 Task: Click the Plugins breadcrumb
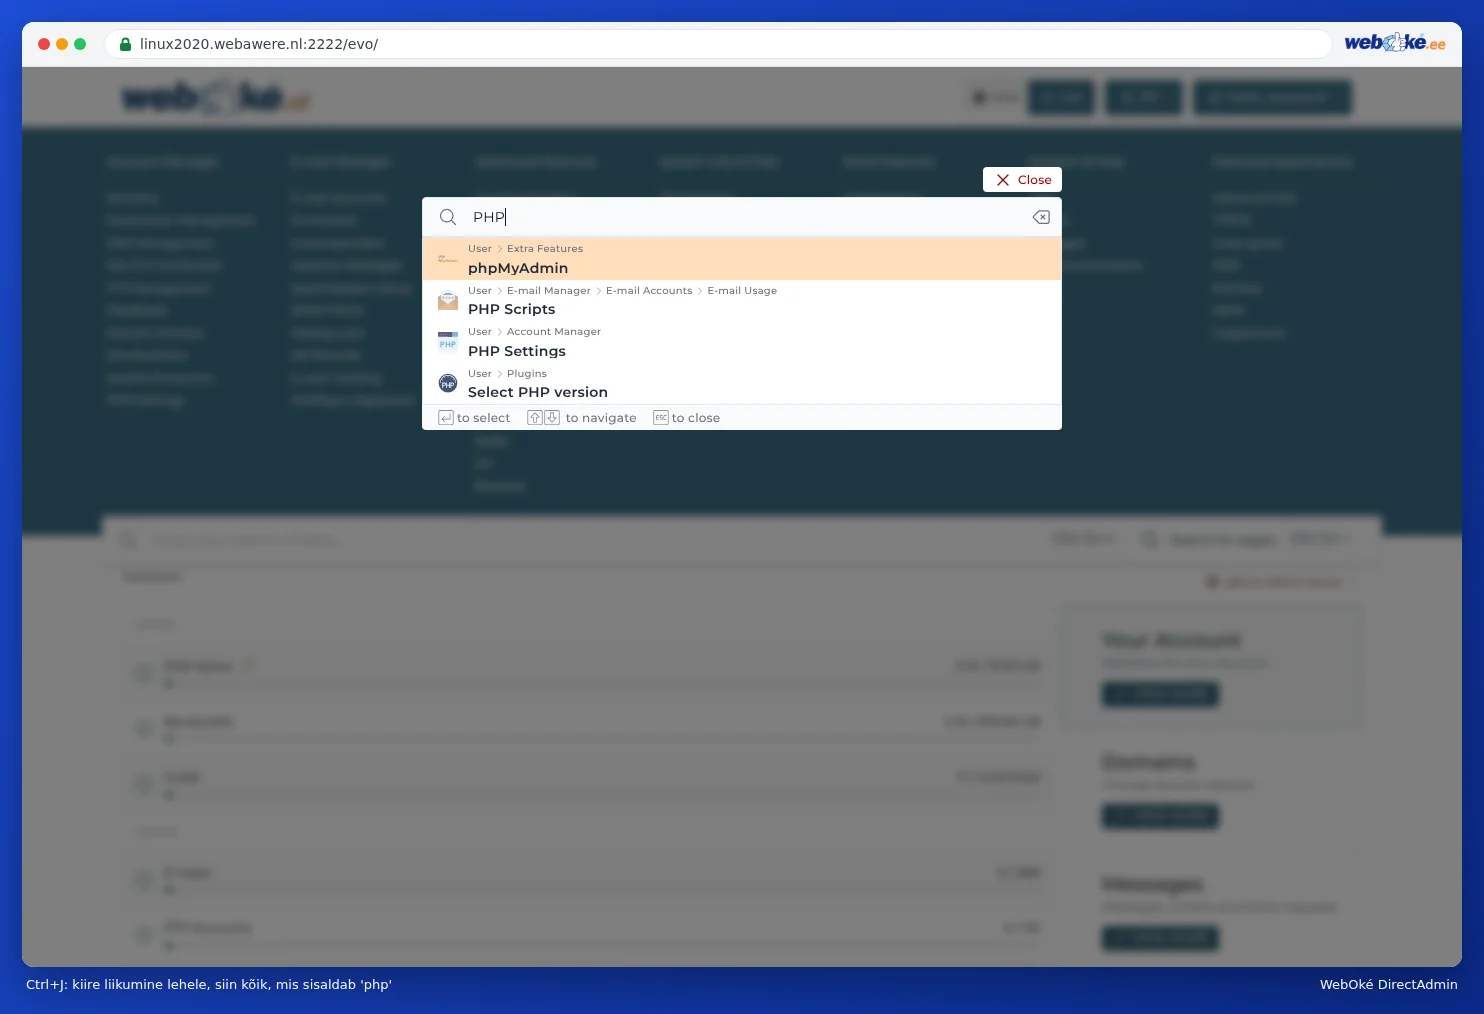click(x=527, y=374)
